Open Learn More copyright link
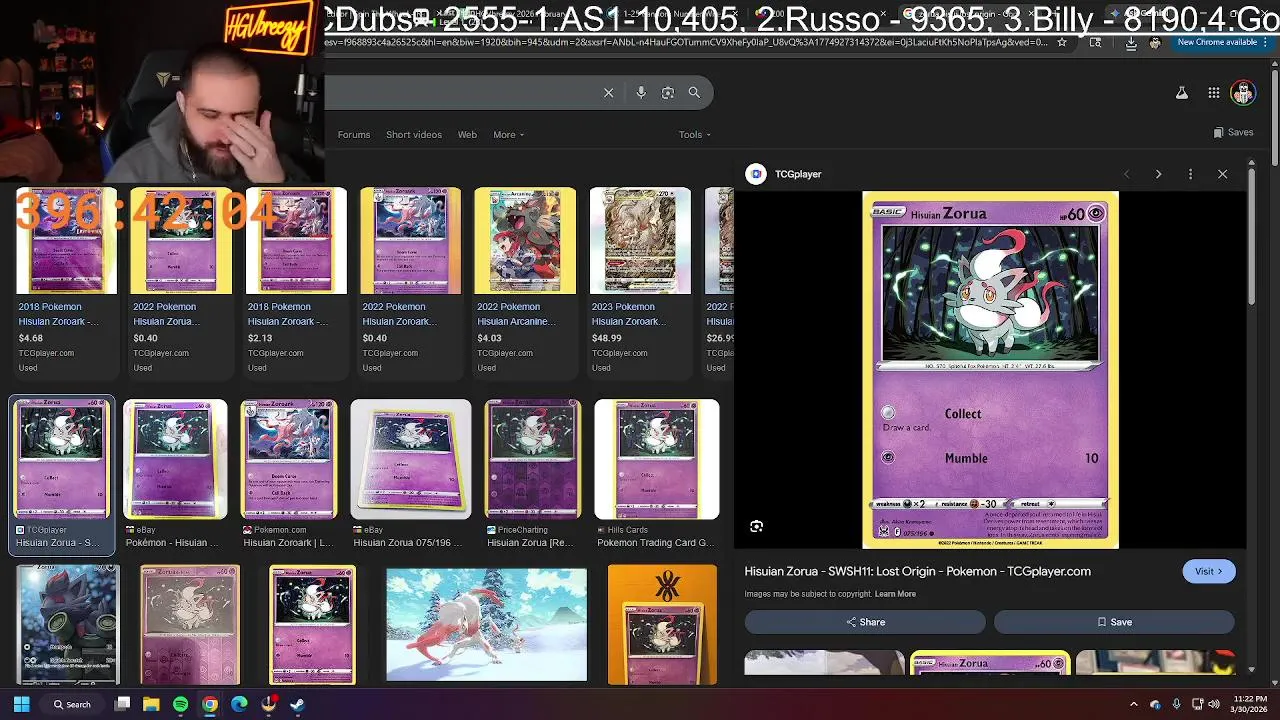1280x720 pixels. tap(895, 594)
